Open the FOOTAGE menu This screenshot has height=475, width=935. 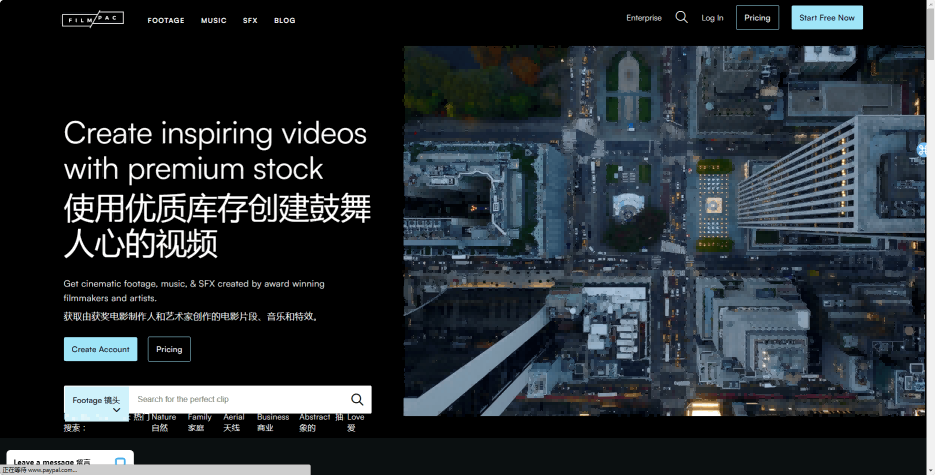166,20
